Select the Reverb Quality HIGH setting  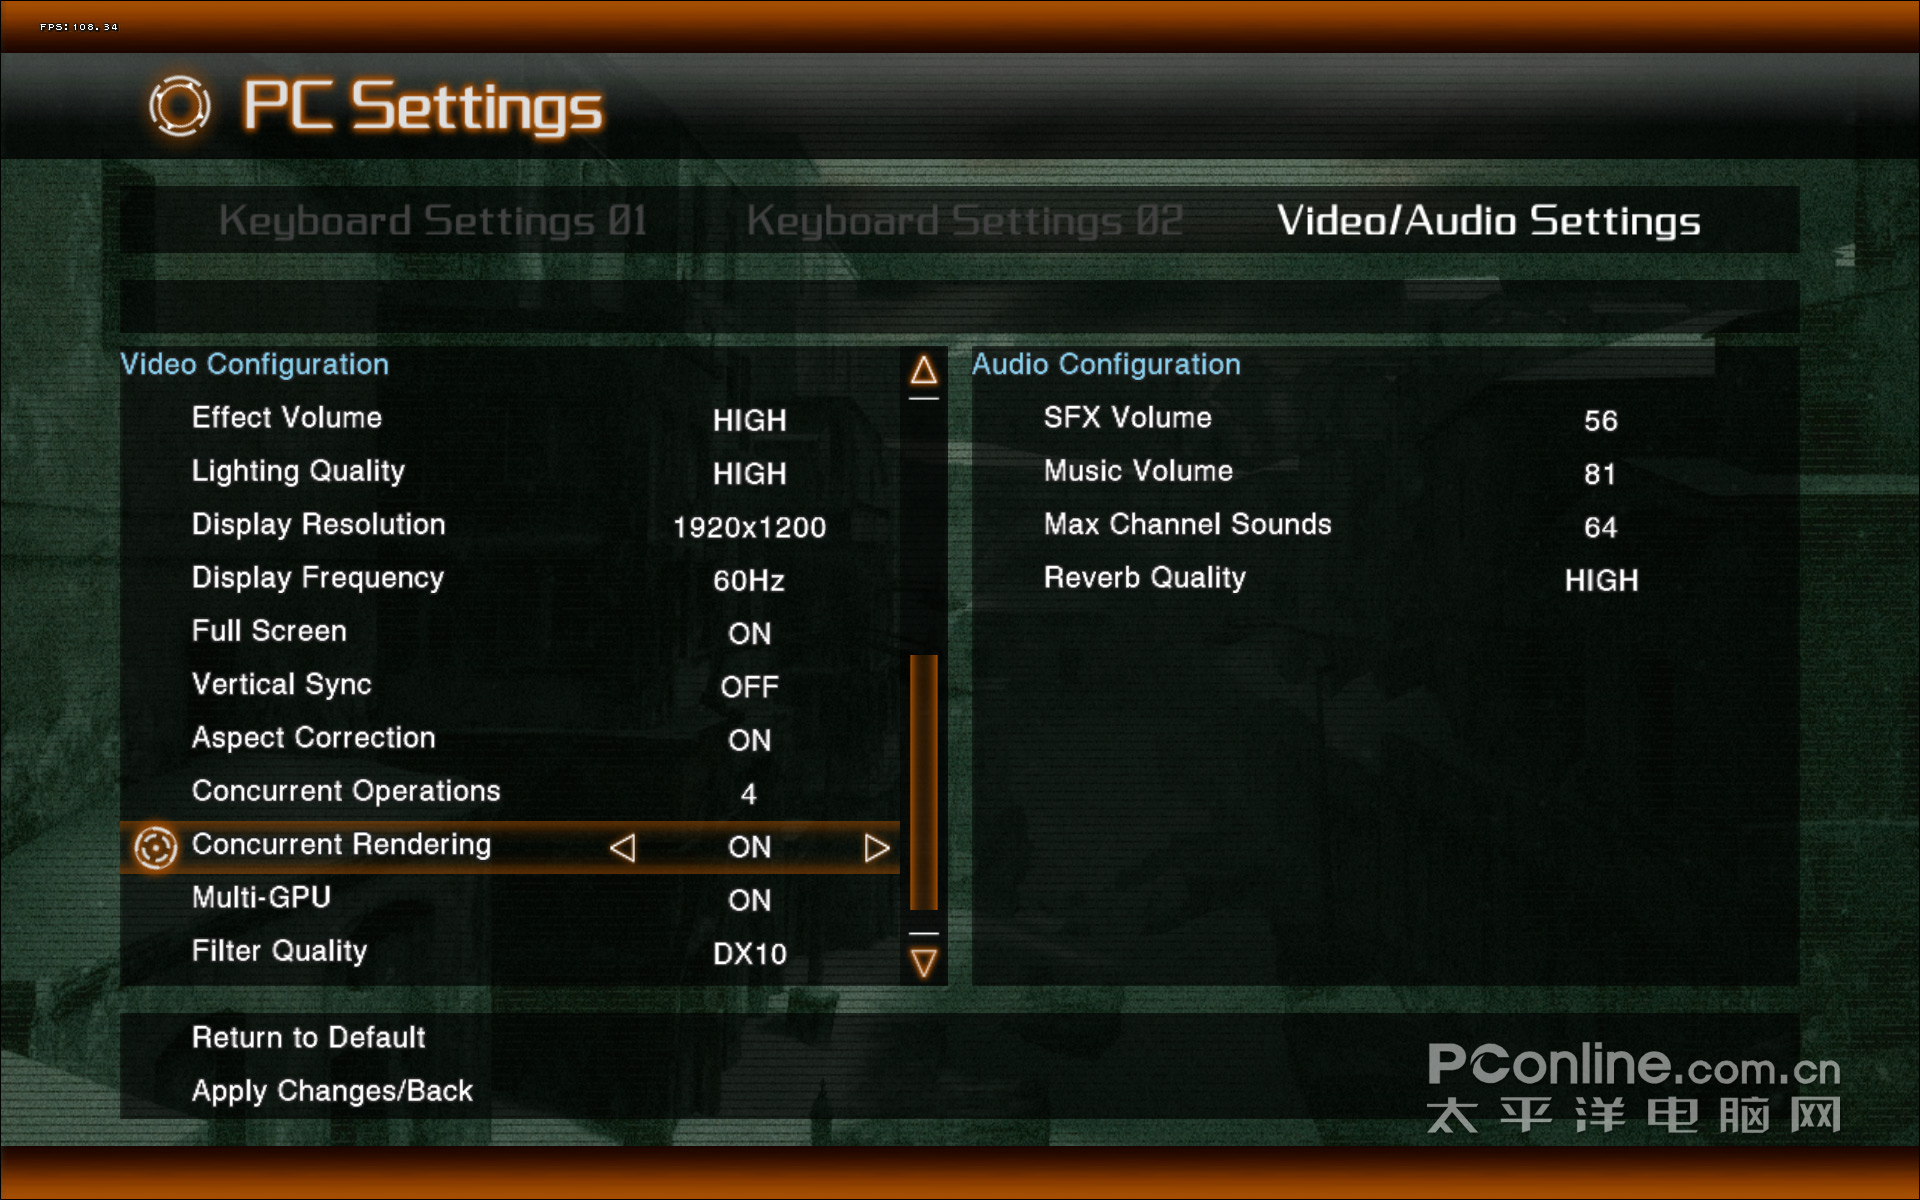(1601, 581)
